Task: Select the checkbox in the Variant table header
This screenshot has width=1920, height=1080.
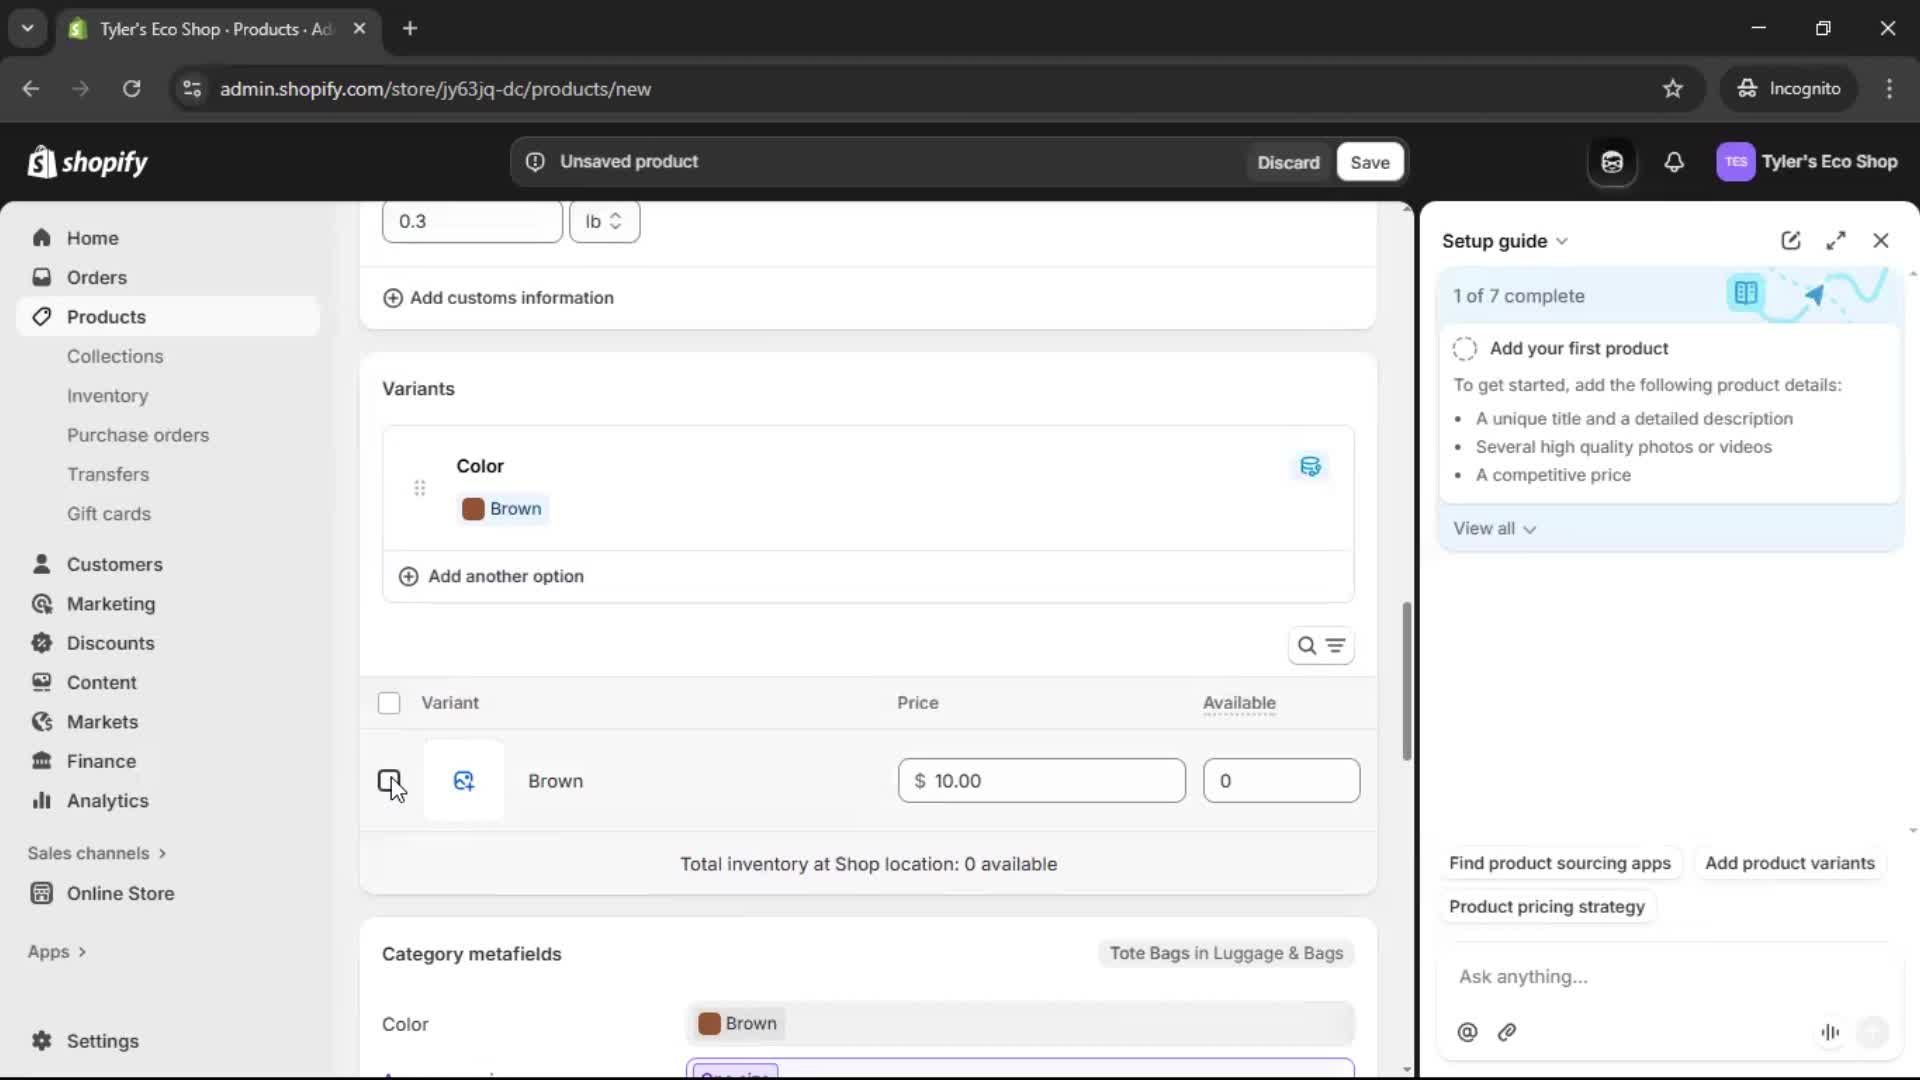Action: (x=389, y=703)
